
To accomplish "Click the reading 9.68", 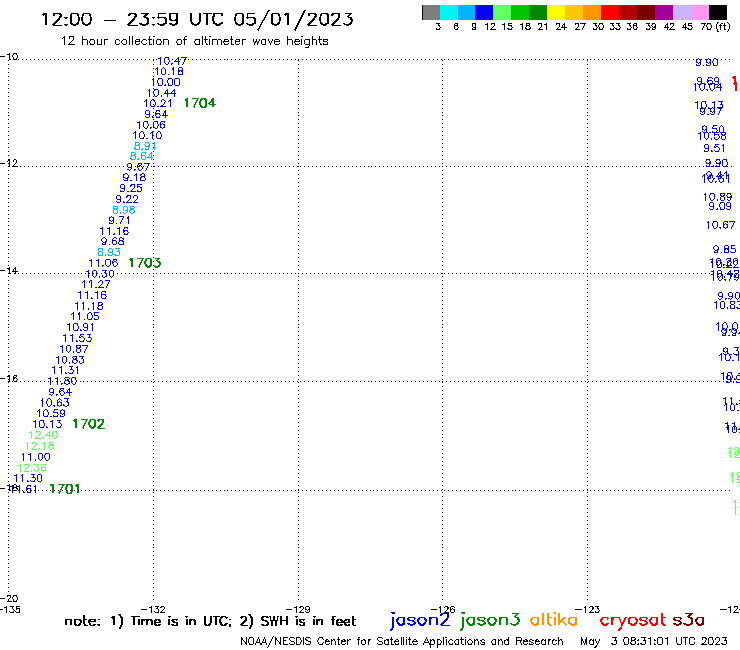I will pos(112,241).
